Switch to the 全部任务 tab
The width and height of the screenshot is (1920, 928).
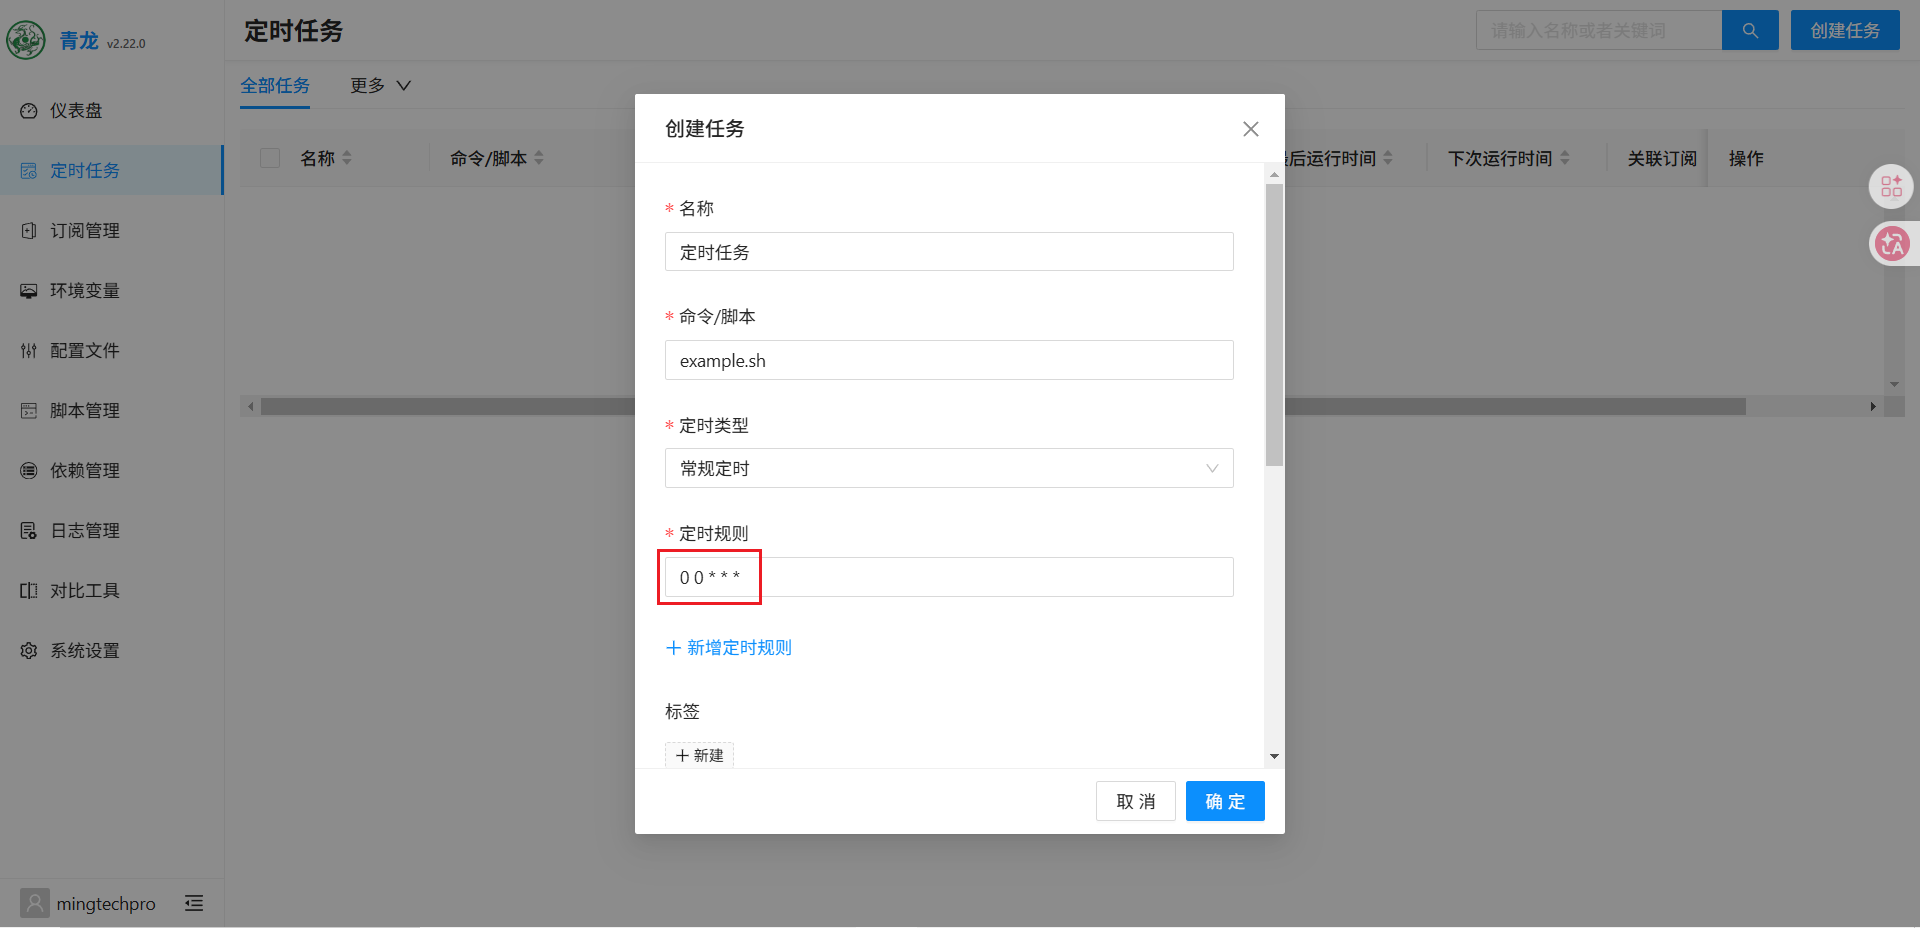pos(275,86)
